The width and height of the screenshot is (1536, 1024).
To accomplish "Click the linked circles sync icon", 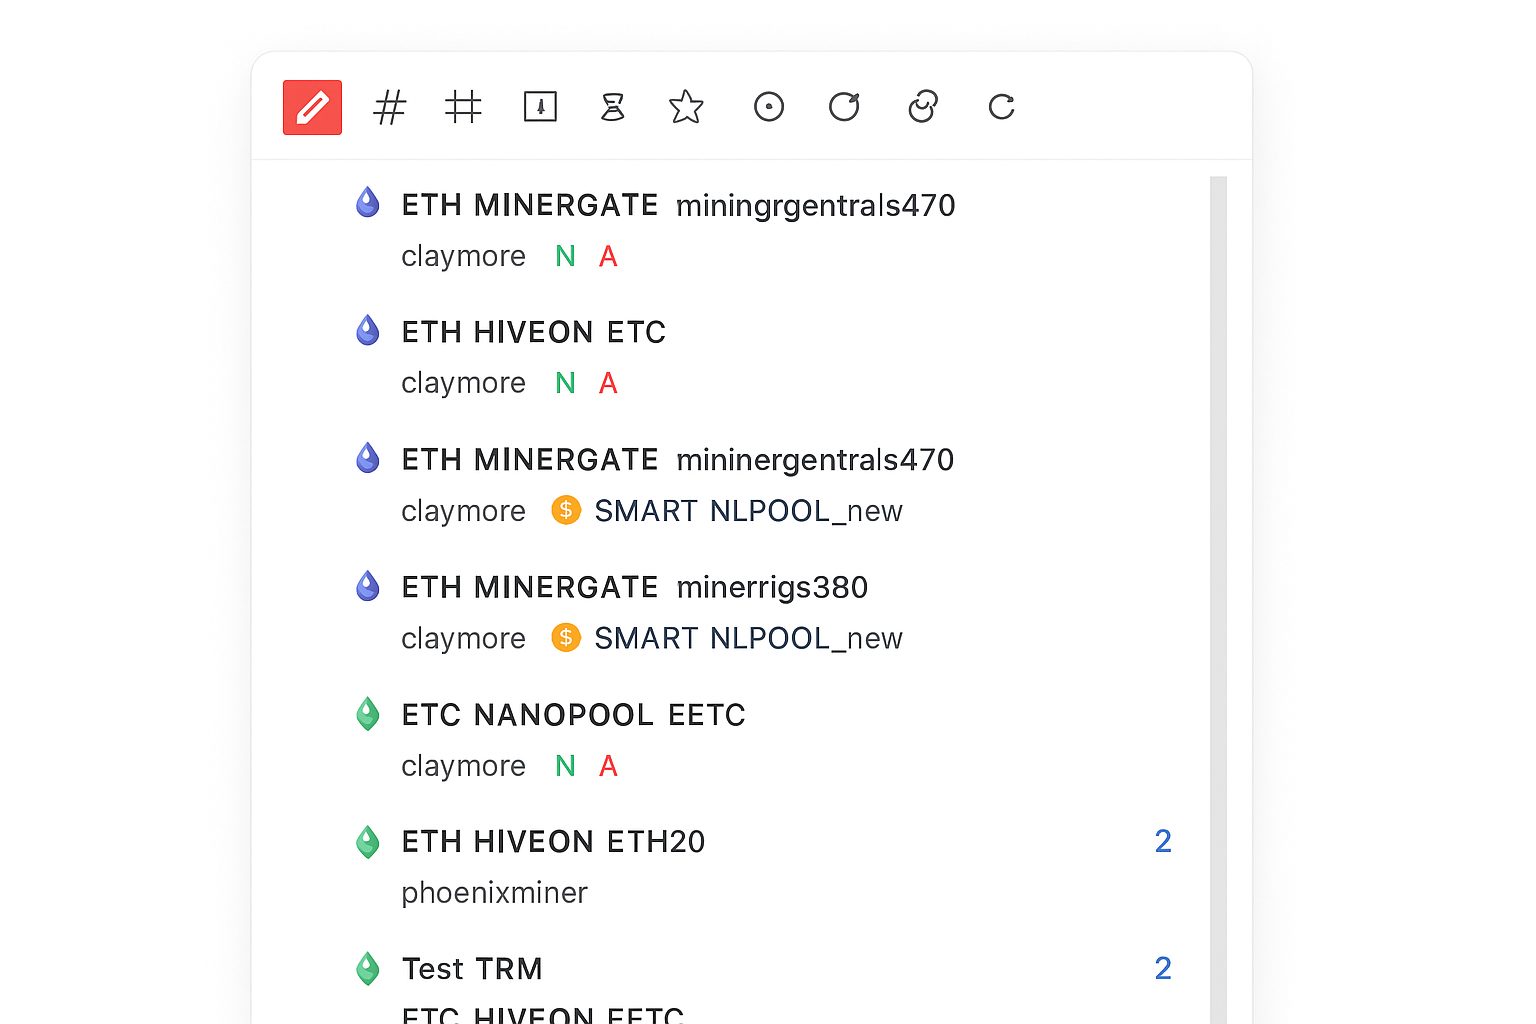I will 922,107.
